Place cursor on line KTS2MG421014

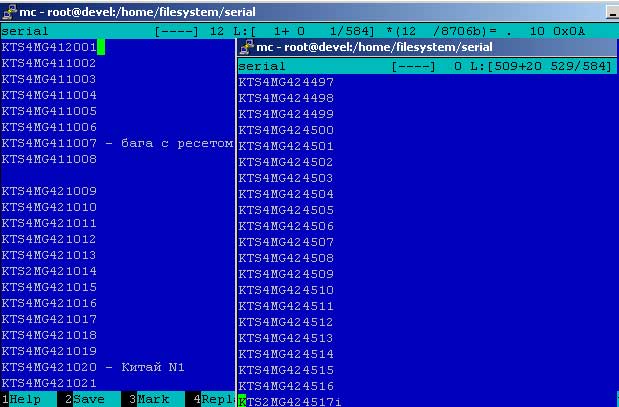[x=49, y=271]
